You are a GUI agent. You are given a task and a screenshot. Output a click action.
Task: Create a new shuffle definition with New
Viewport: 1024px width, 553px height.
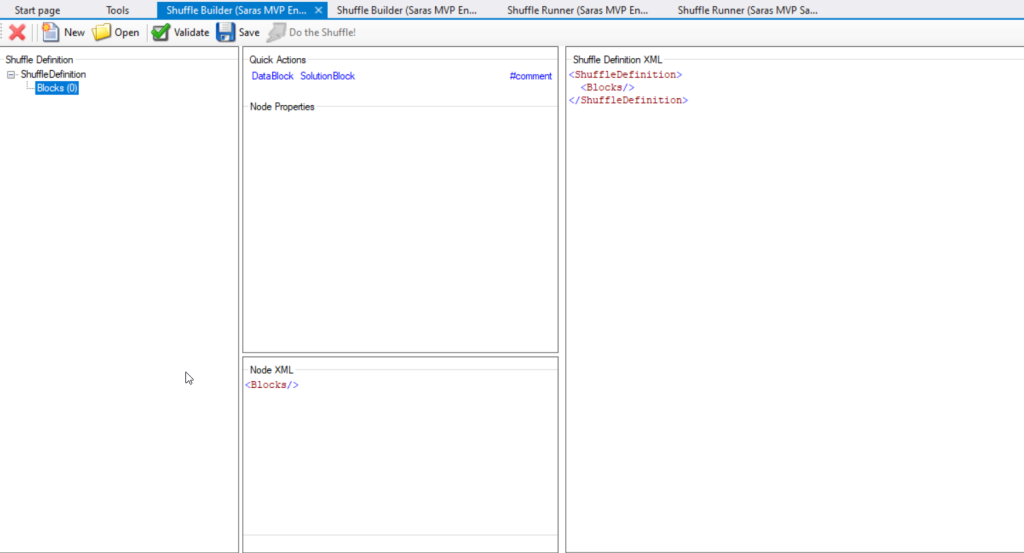click(x=63, y=32)
